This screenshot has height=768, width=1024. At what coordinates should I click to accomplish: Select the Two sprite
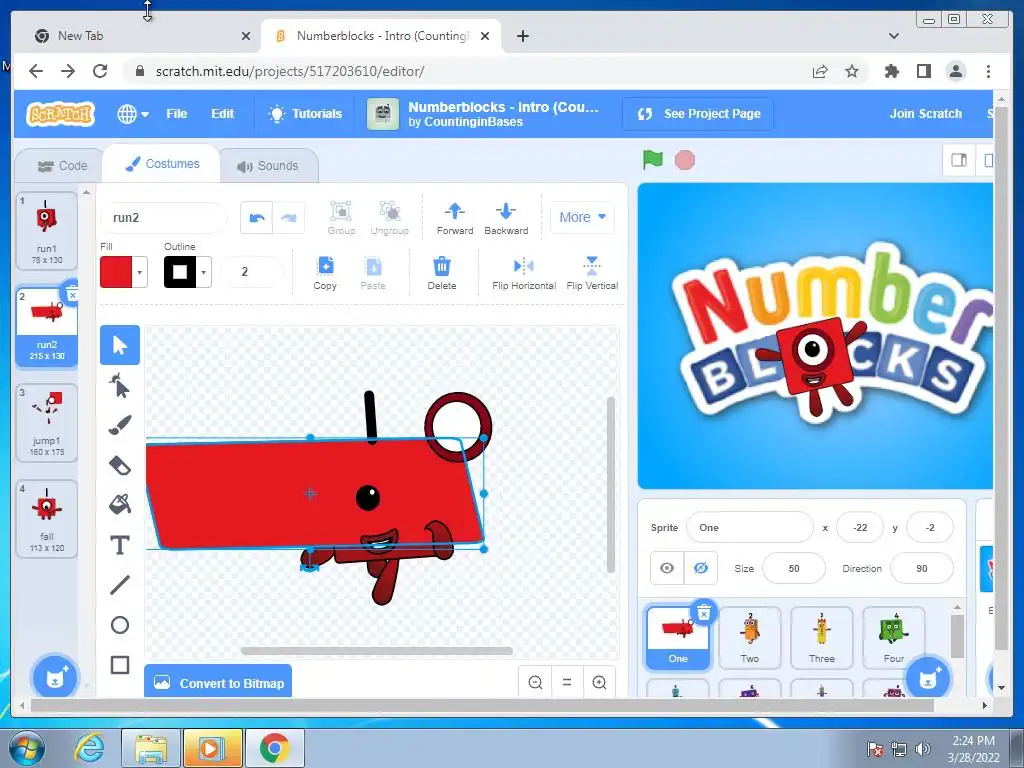750,638
